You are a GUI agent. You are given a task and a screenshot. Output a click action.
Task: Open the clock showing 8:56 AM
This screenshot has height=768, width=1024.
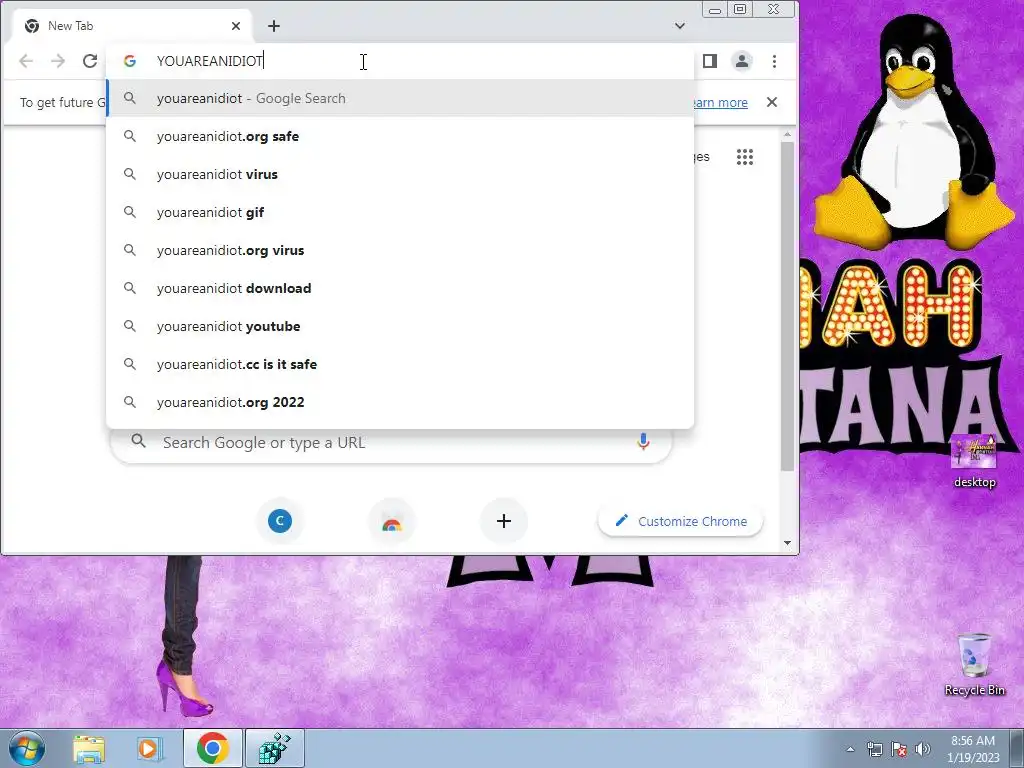pos(973,749)
